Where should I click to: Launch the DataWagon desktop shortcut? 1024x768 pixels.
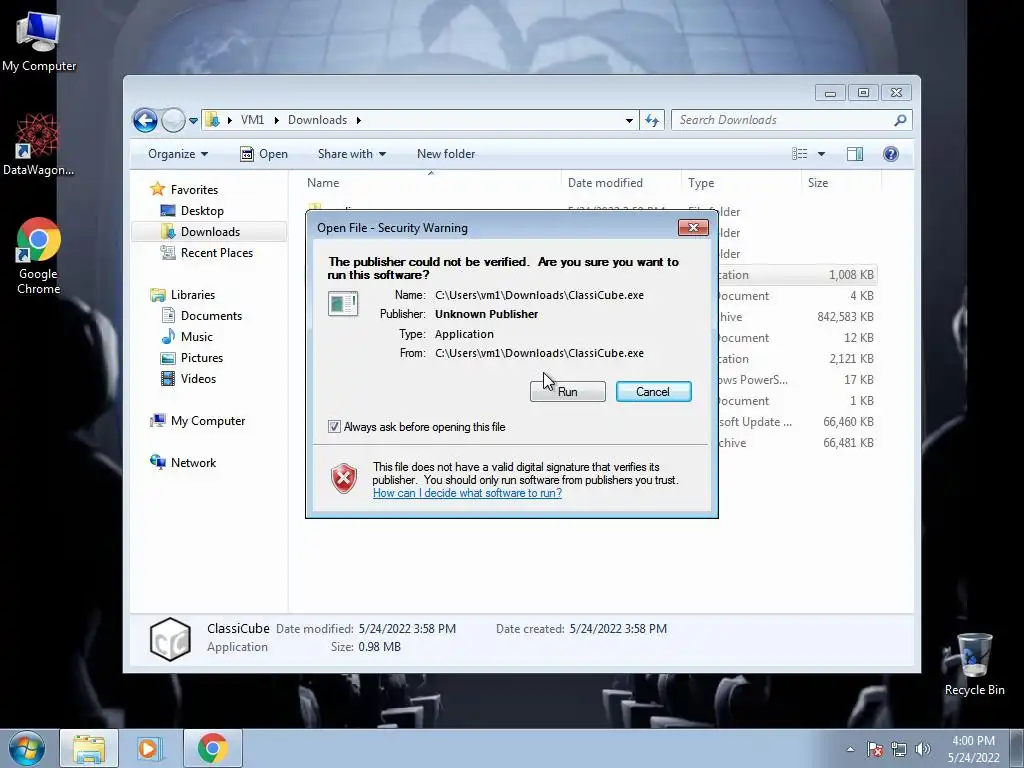pyautogui.click(x=38, y=145)
